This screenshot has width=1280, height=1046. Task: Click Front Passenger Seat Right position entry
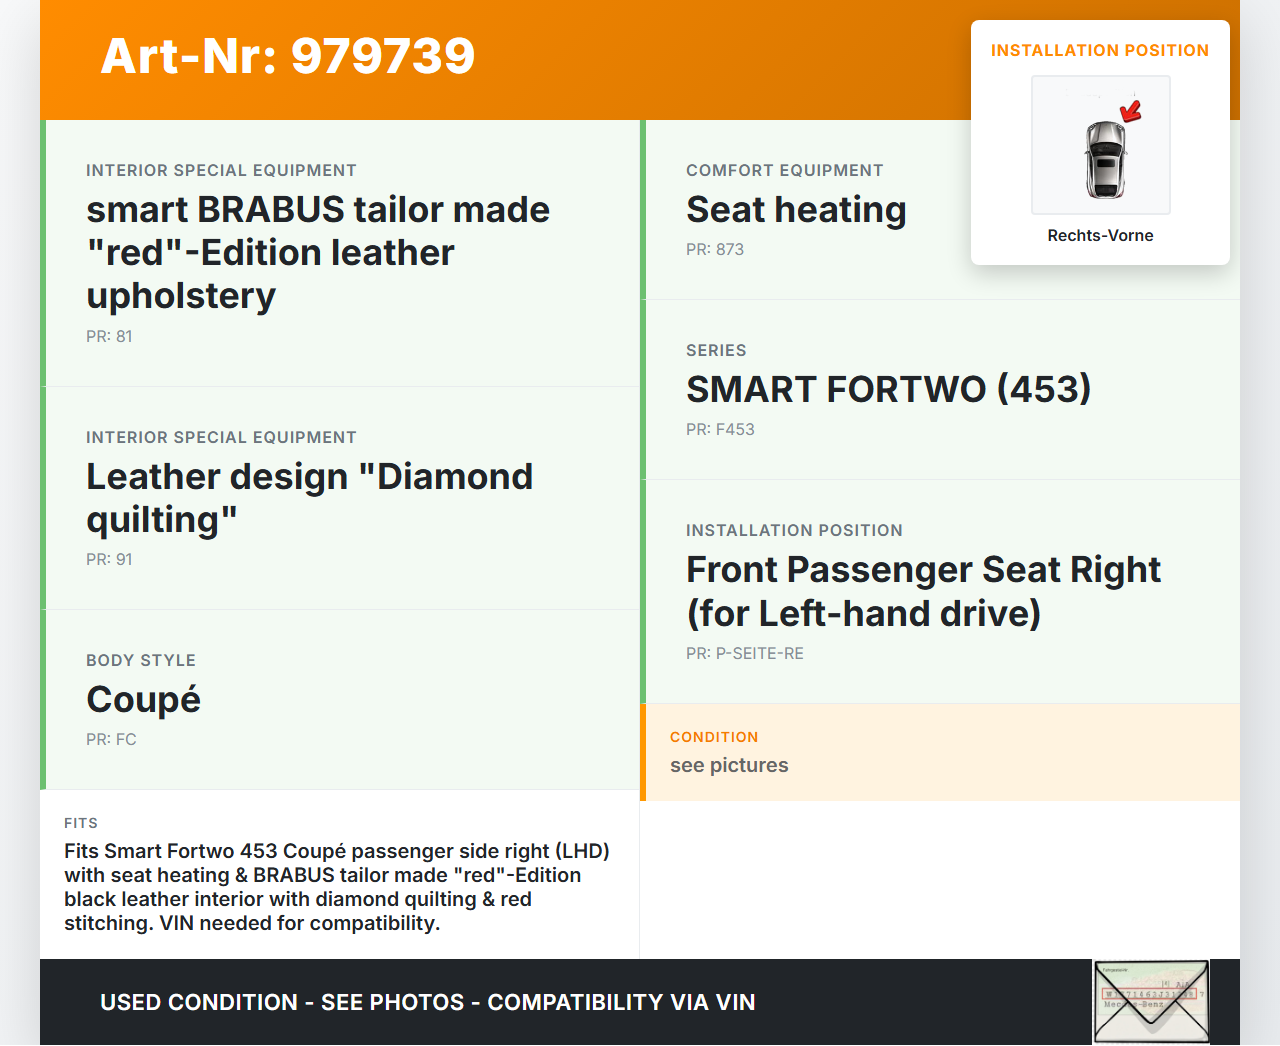click(940, 592)
